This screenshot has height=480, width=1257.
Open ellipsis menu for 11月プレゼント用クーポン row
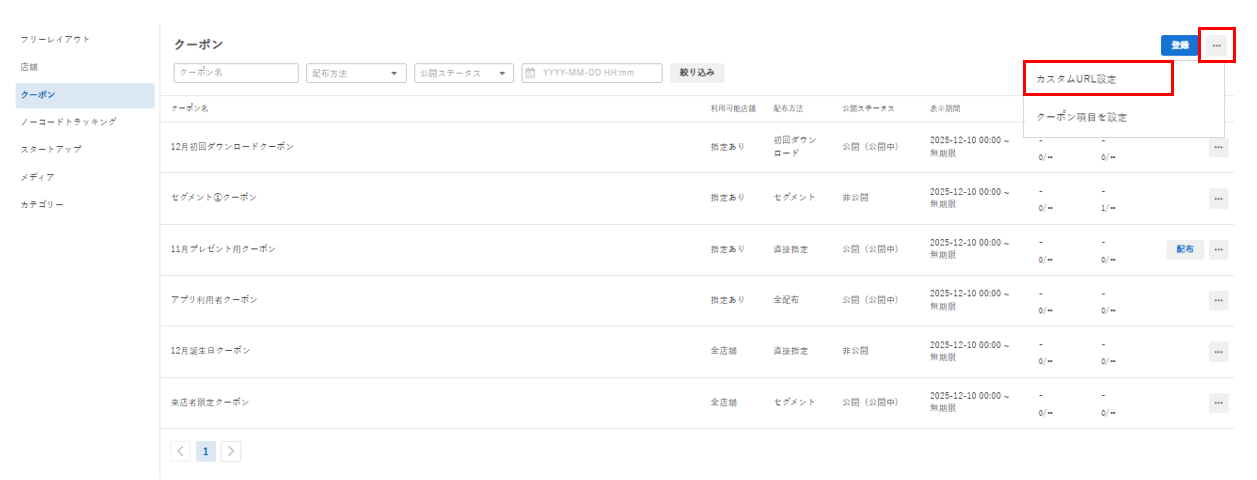coord(1218,250)
